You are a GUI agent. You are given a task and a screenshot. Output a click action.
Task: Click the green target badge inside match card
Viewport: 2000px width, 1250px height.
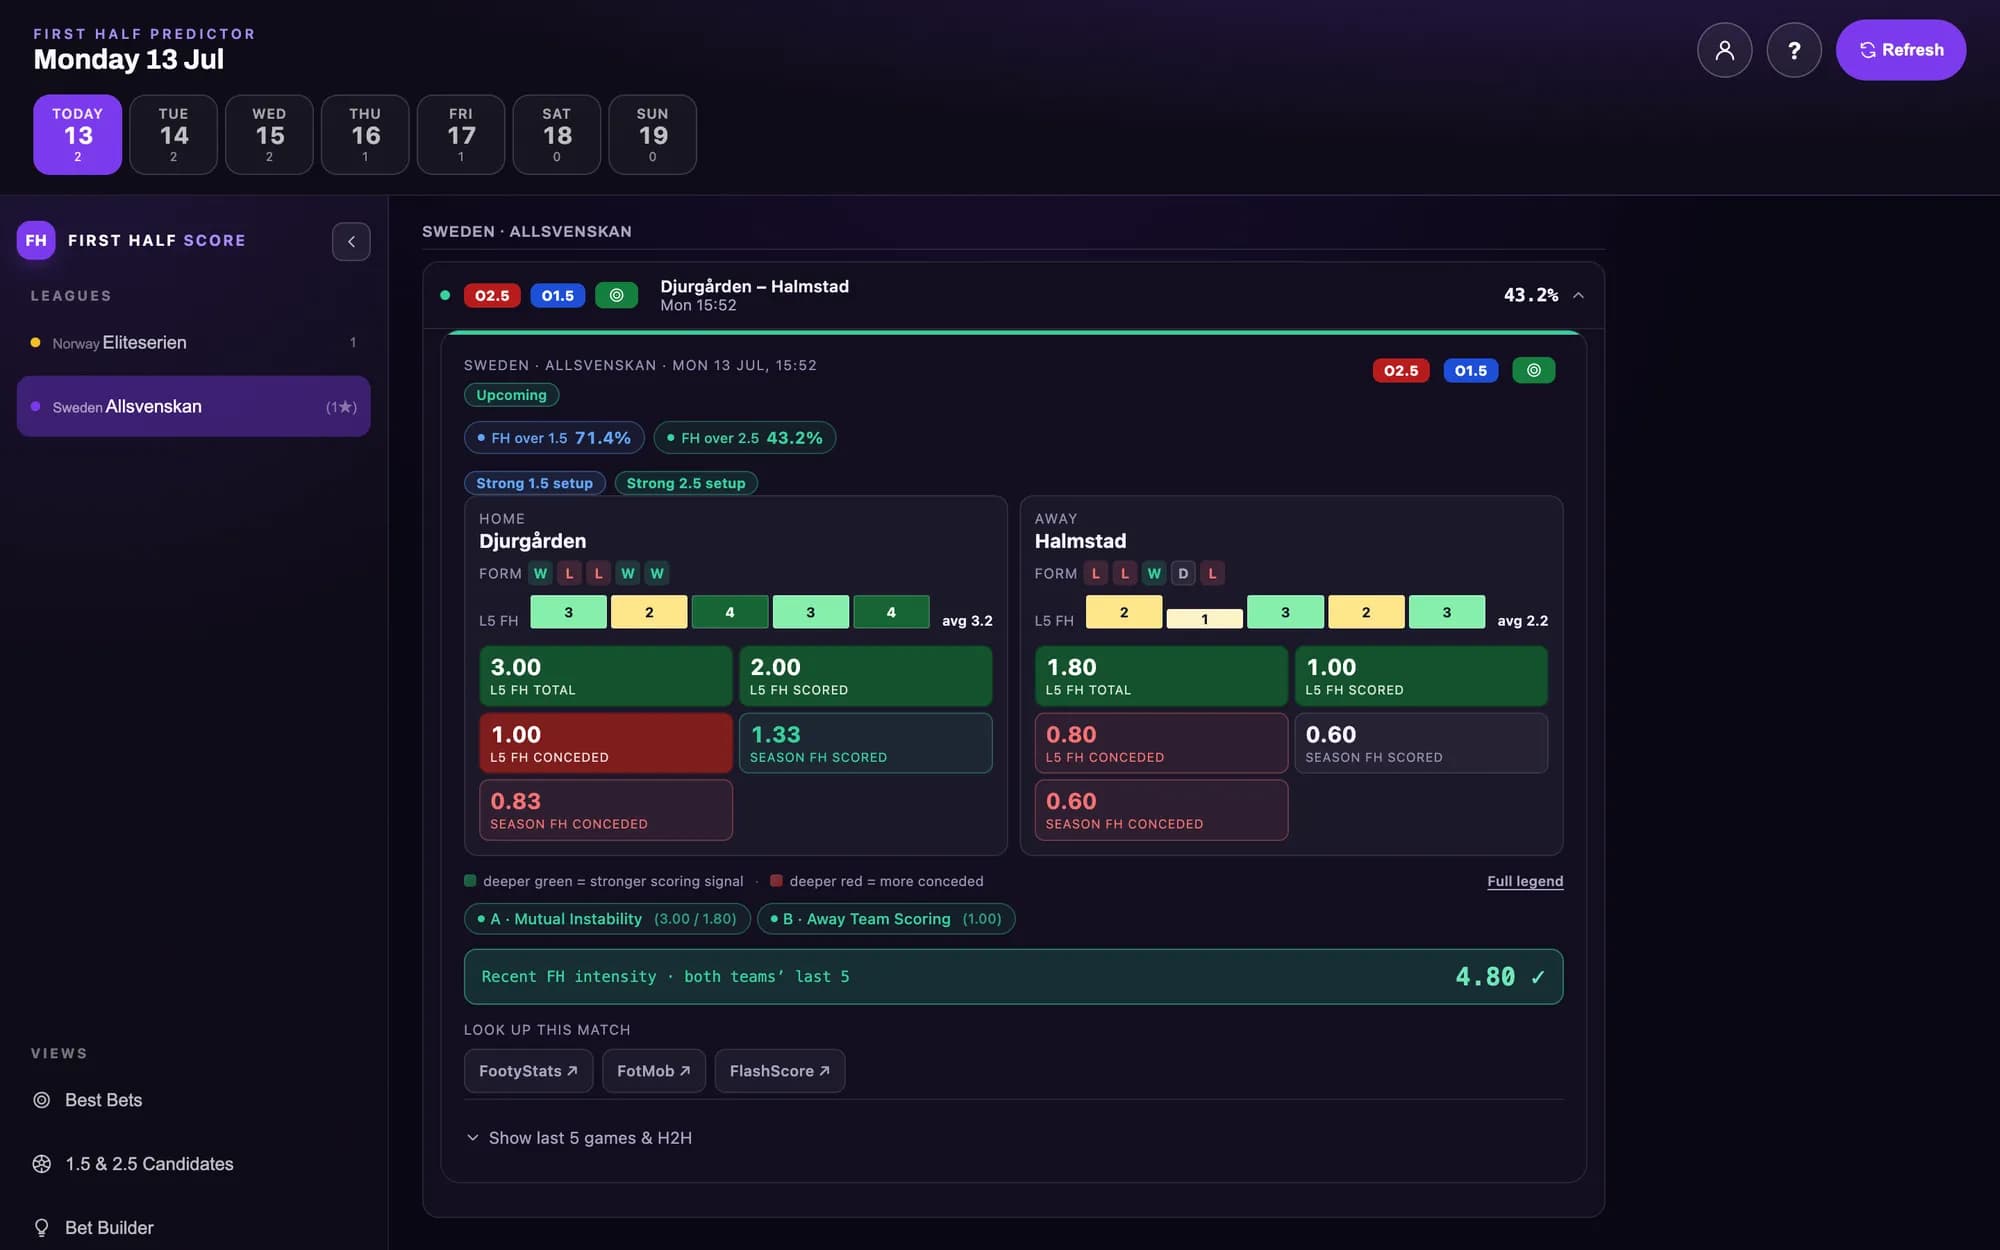pyautogui.click(x=1534, y=370)
